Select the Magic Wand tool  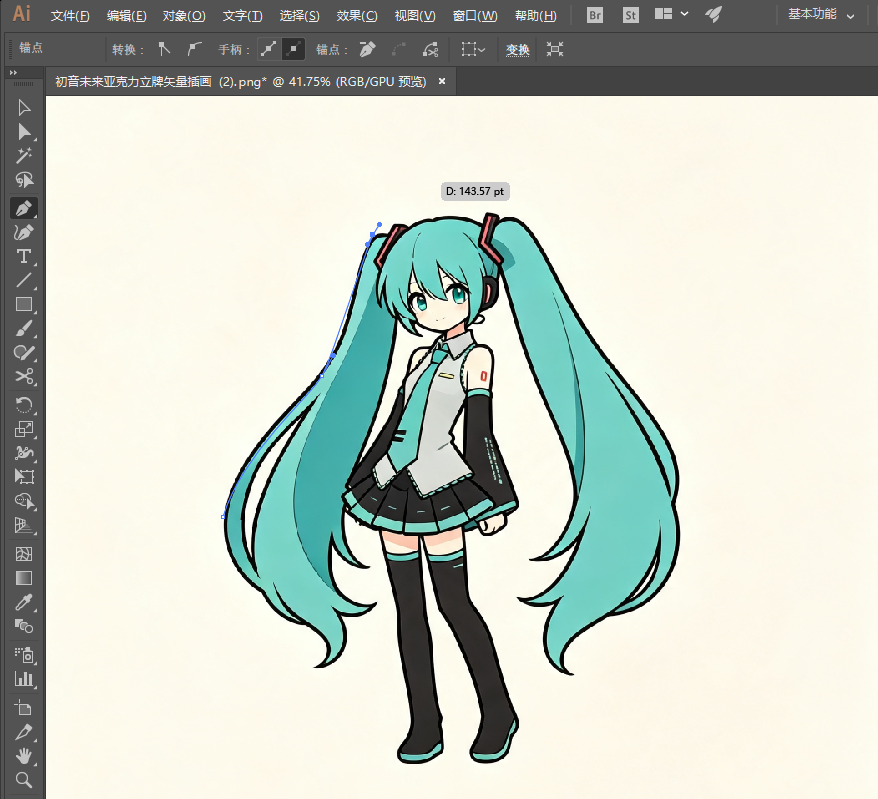(24, 155)
